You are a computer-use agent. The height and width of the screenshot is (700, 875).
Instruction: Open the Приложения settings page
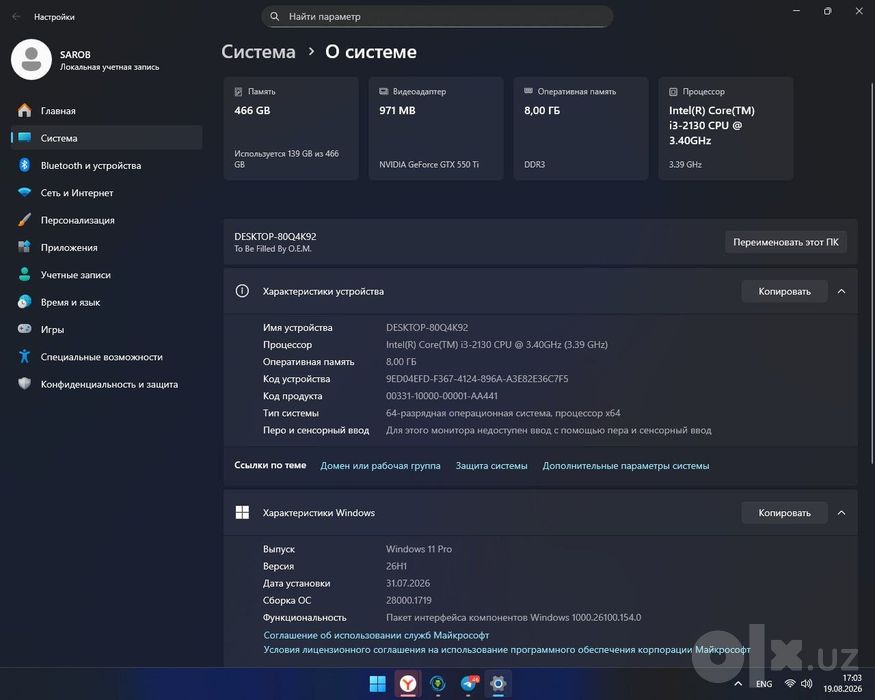click(x=106, y=247)
